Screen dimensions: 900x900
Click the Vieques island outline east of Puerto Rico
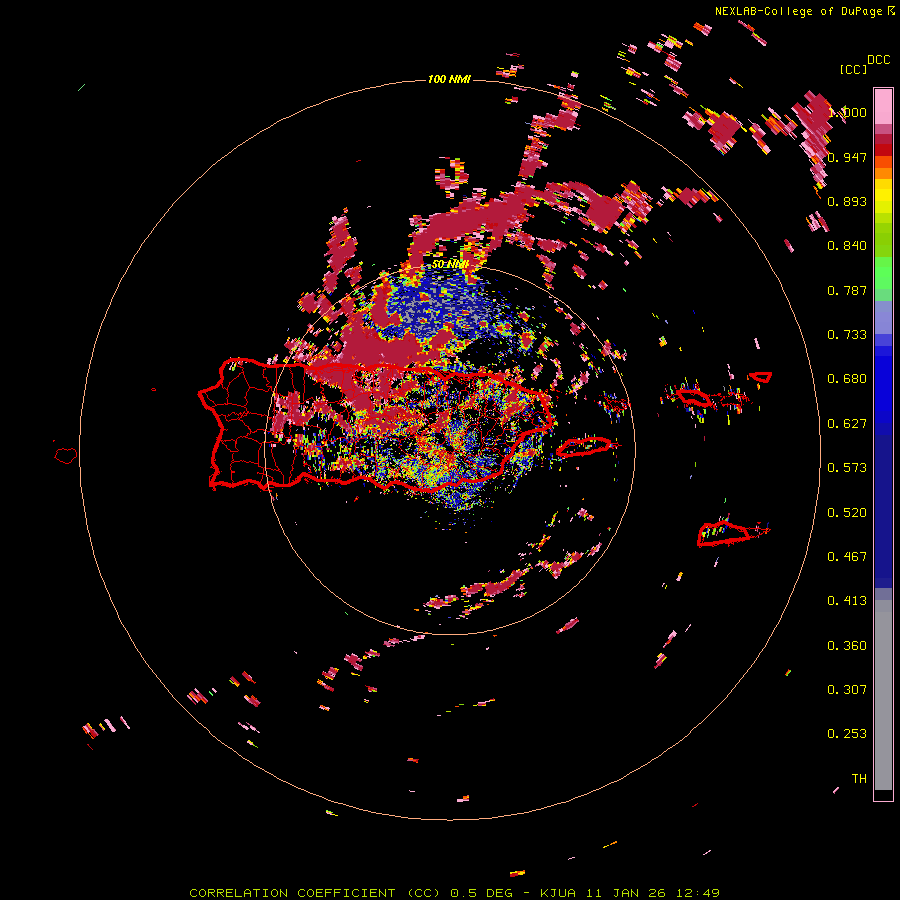(x=584, y=446)
